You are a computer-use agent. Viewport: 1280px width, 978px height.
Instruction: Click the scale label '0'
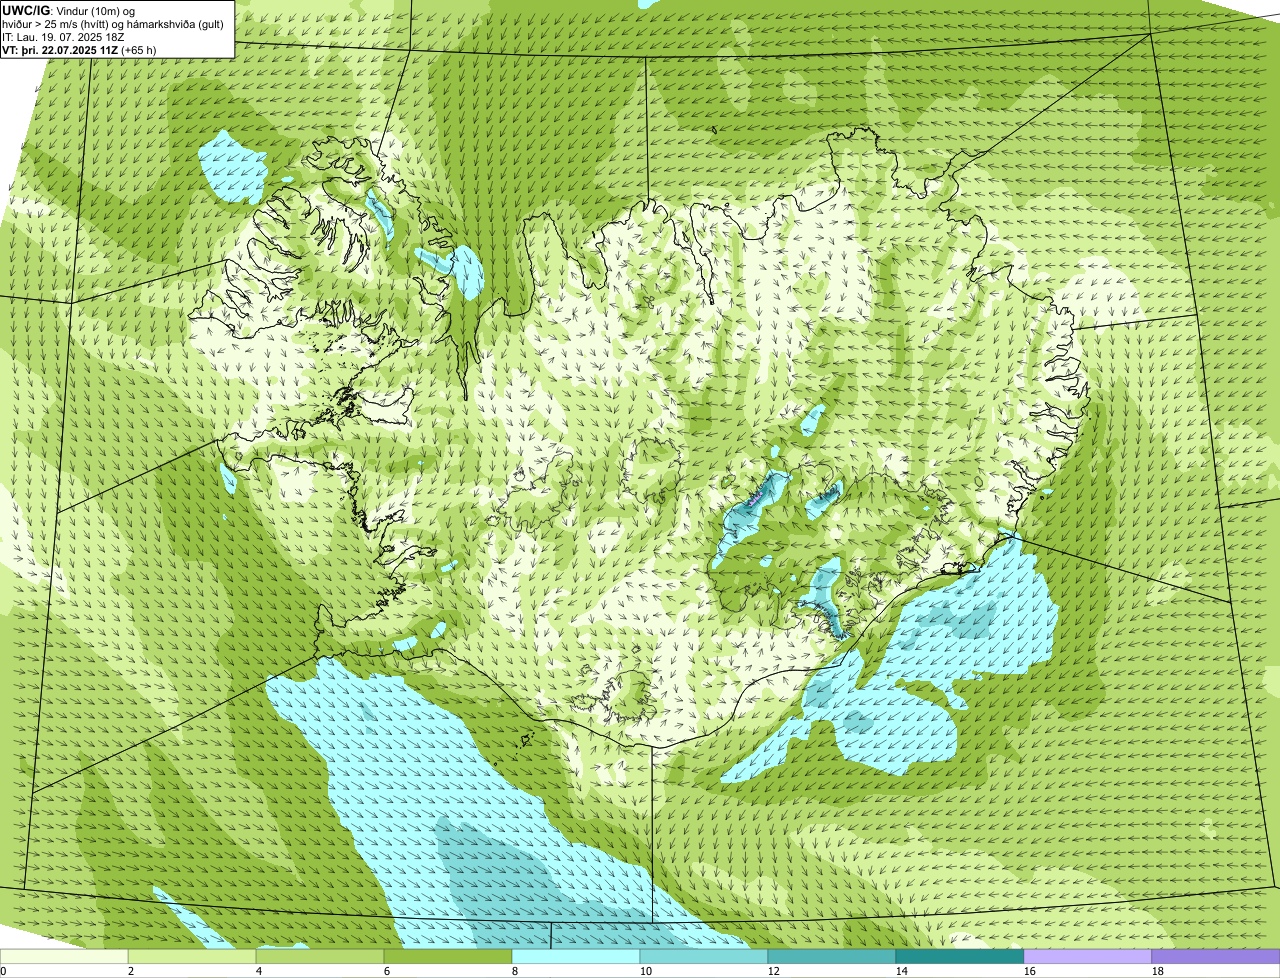pos(3,971)
